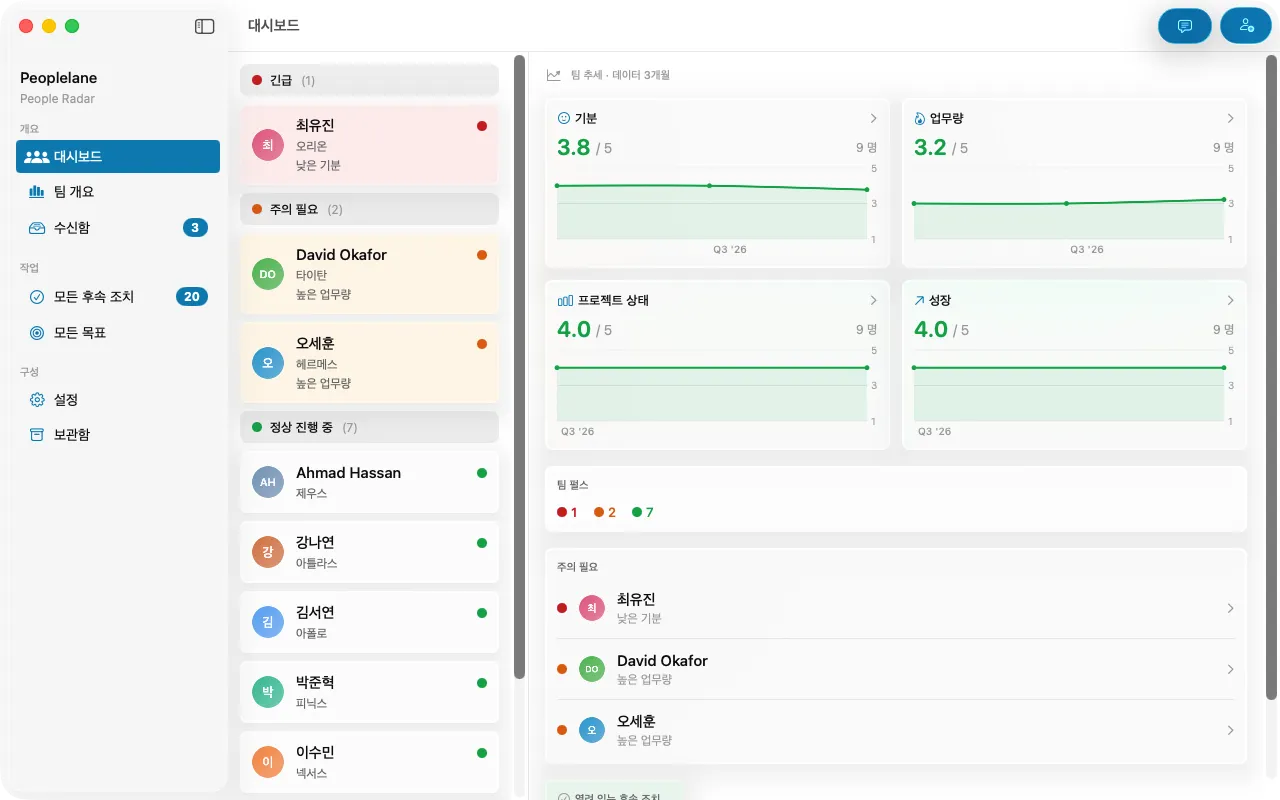Viewport: 1280px width, 800px height.
Task: Open 오세훈 row chevron in 주의 필요 panel
Action: tap(1230, 730)
